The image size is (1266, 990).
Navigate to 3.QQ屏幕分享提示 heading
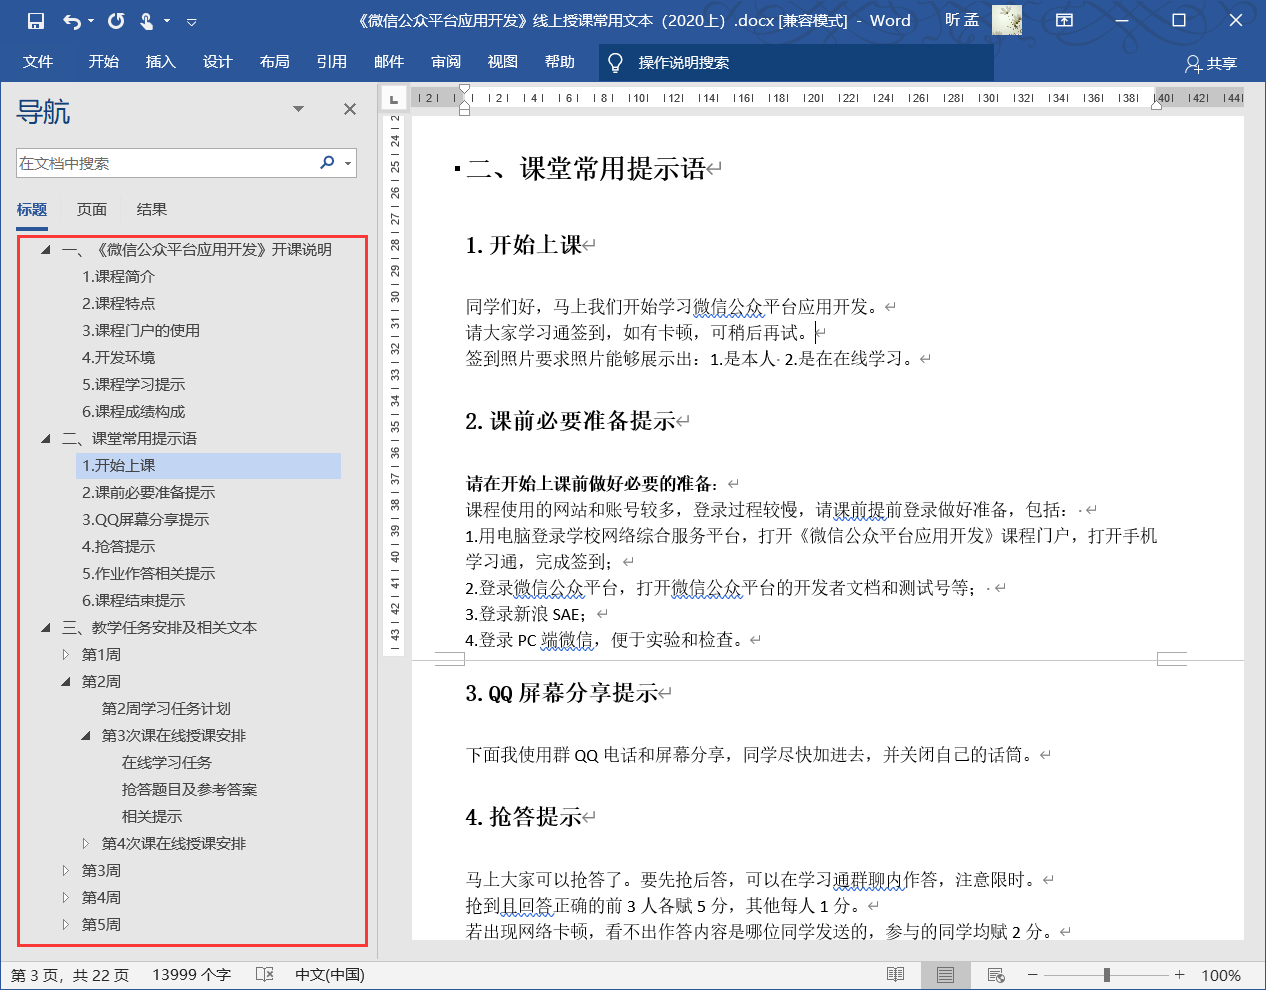145,520
